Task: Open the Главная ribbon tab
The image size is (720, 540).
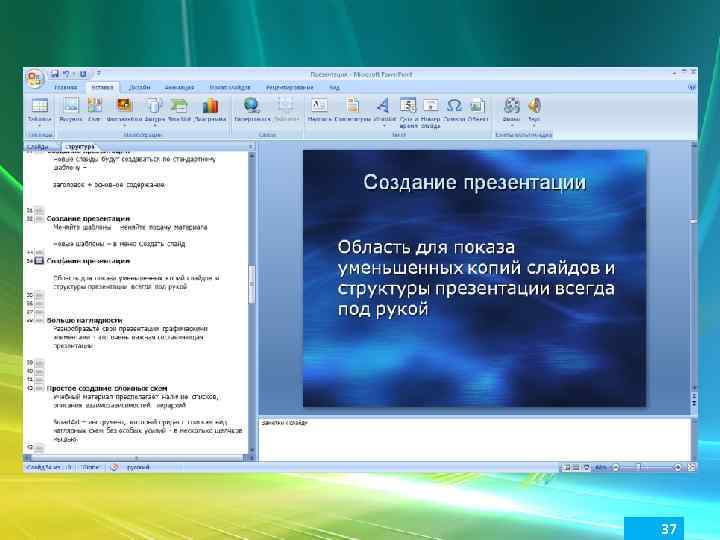Action: [66, 87]
